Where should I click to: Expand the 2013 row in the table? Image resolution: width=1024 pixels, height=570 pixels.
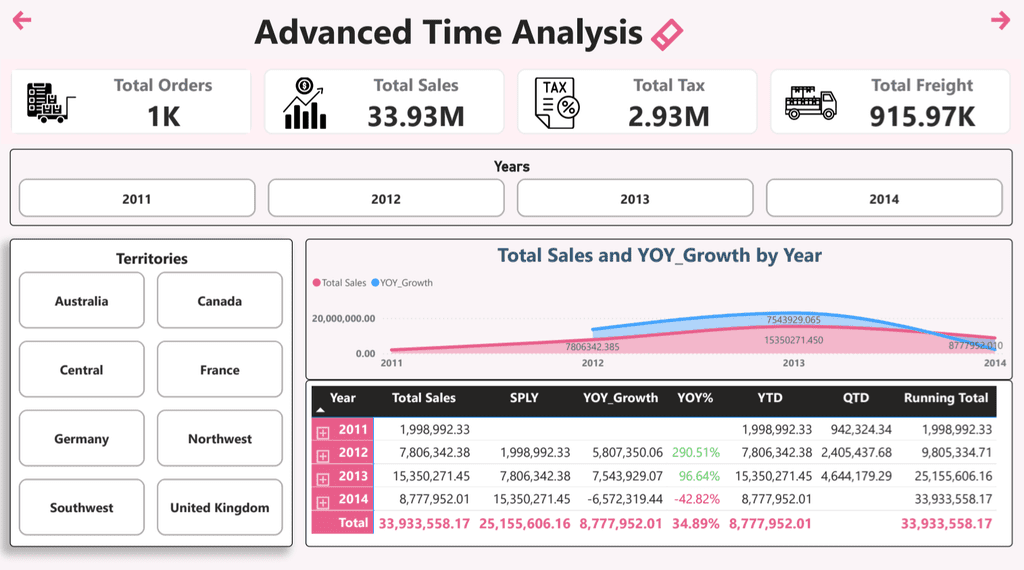[x=323, y=479]
